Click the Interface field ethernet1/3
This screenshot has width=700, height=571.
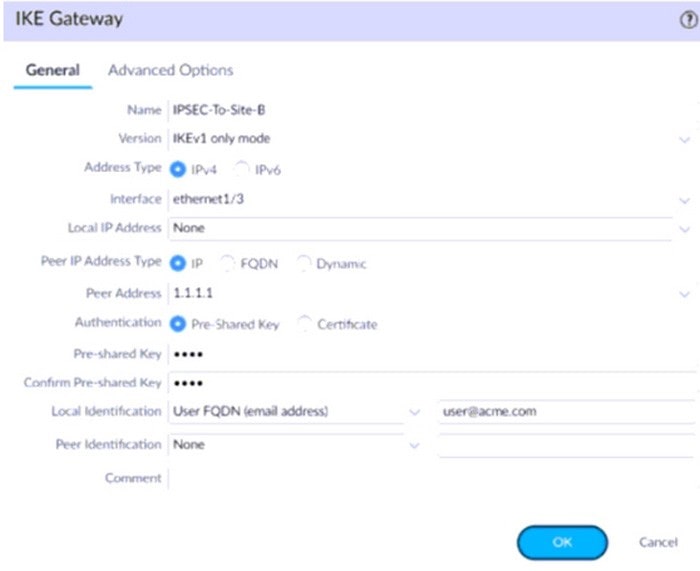coord(421,199)
